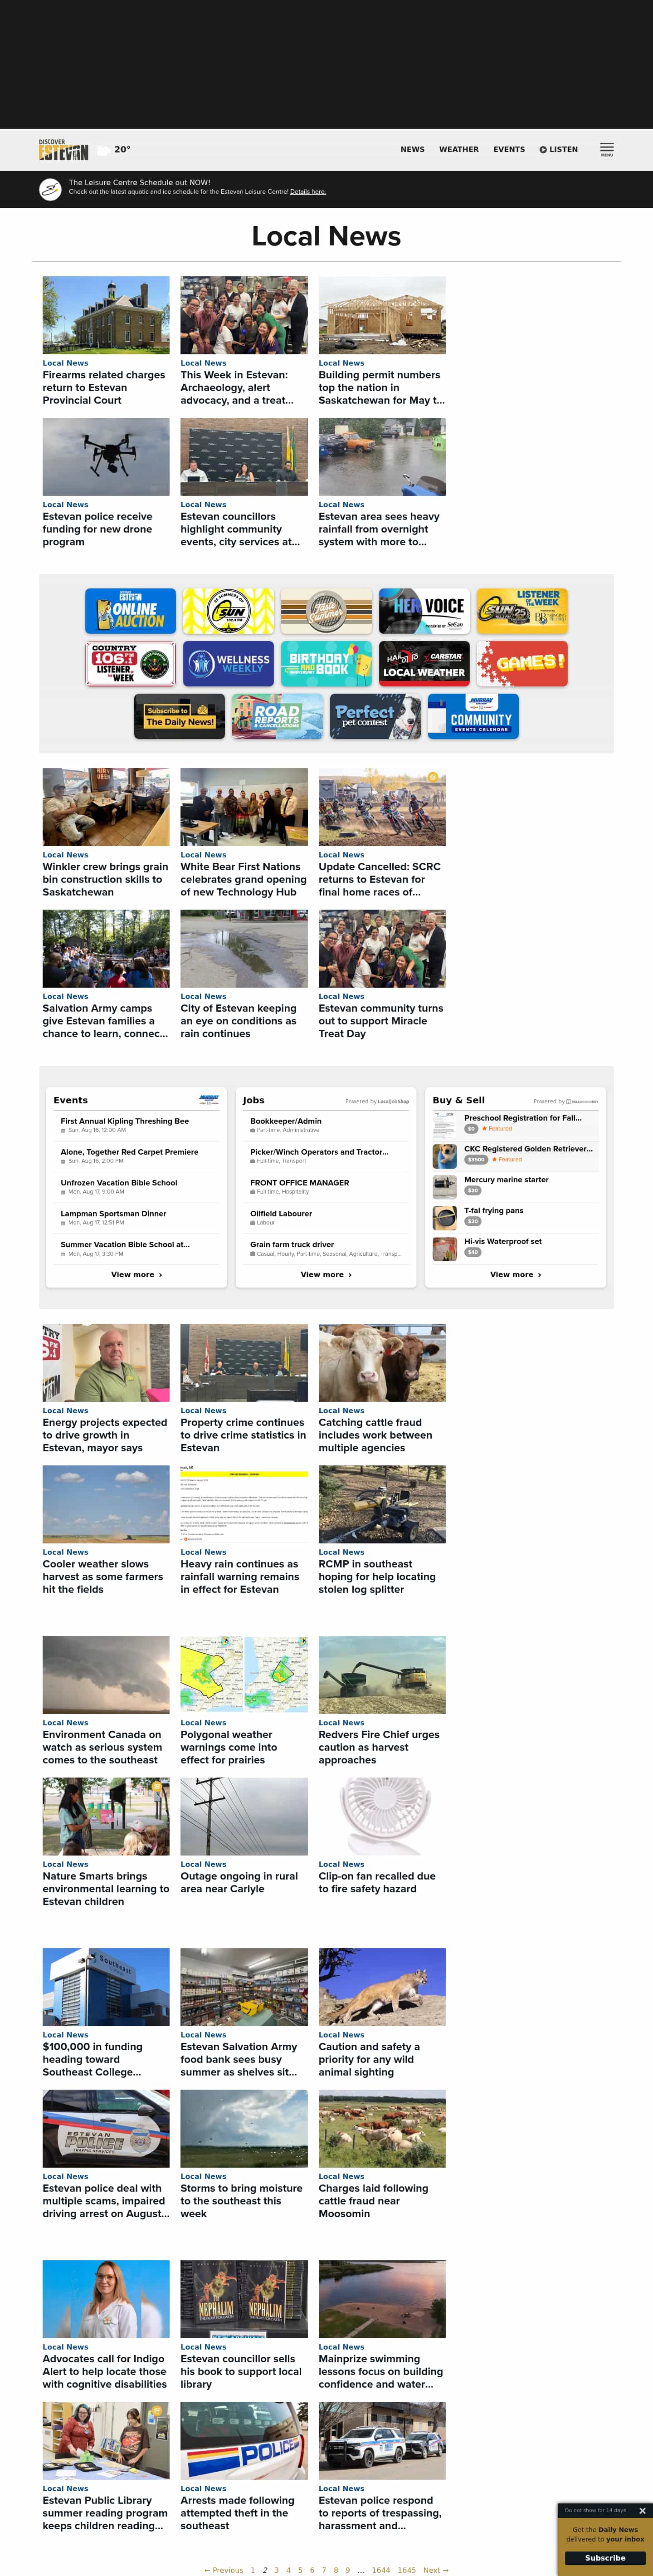Screen dimensions: 653x2576
Task: Click the Golden Retriever listing thumbnail
Action: click(445, 1155)
